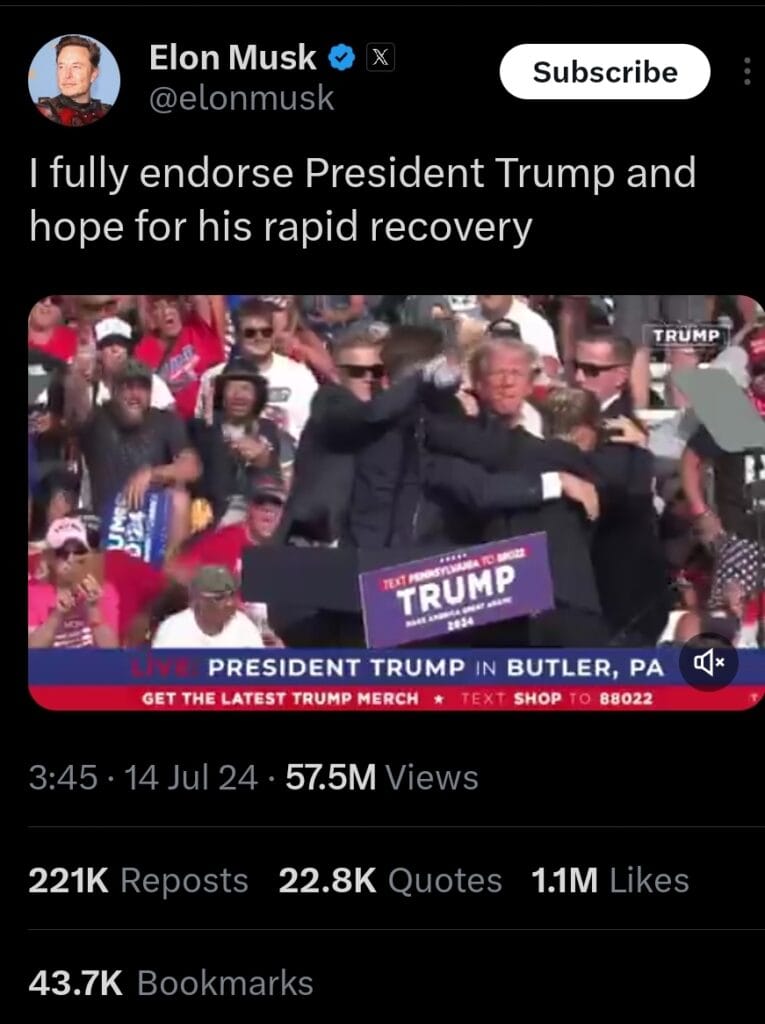This screenshot has height=1024, width=765.
Task: View the 1.1M Likes list
Action: pos(610,880)
